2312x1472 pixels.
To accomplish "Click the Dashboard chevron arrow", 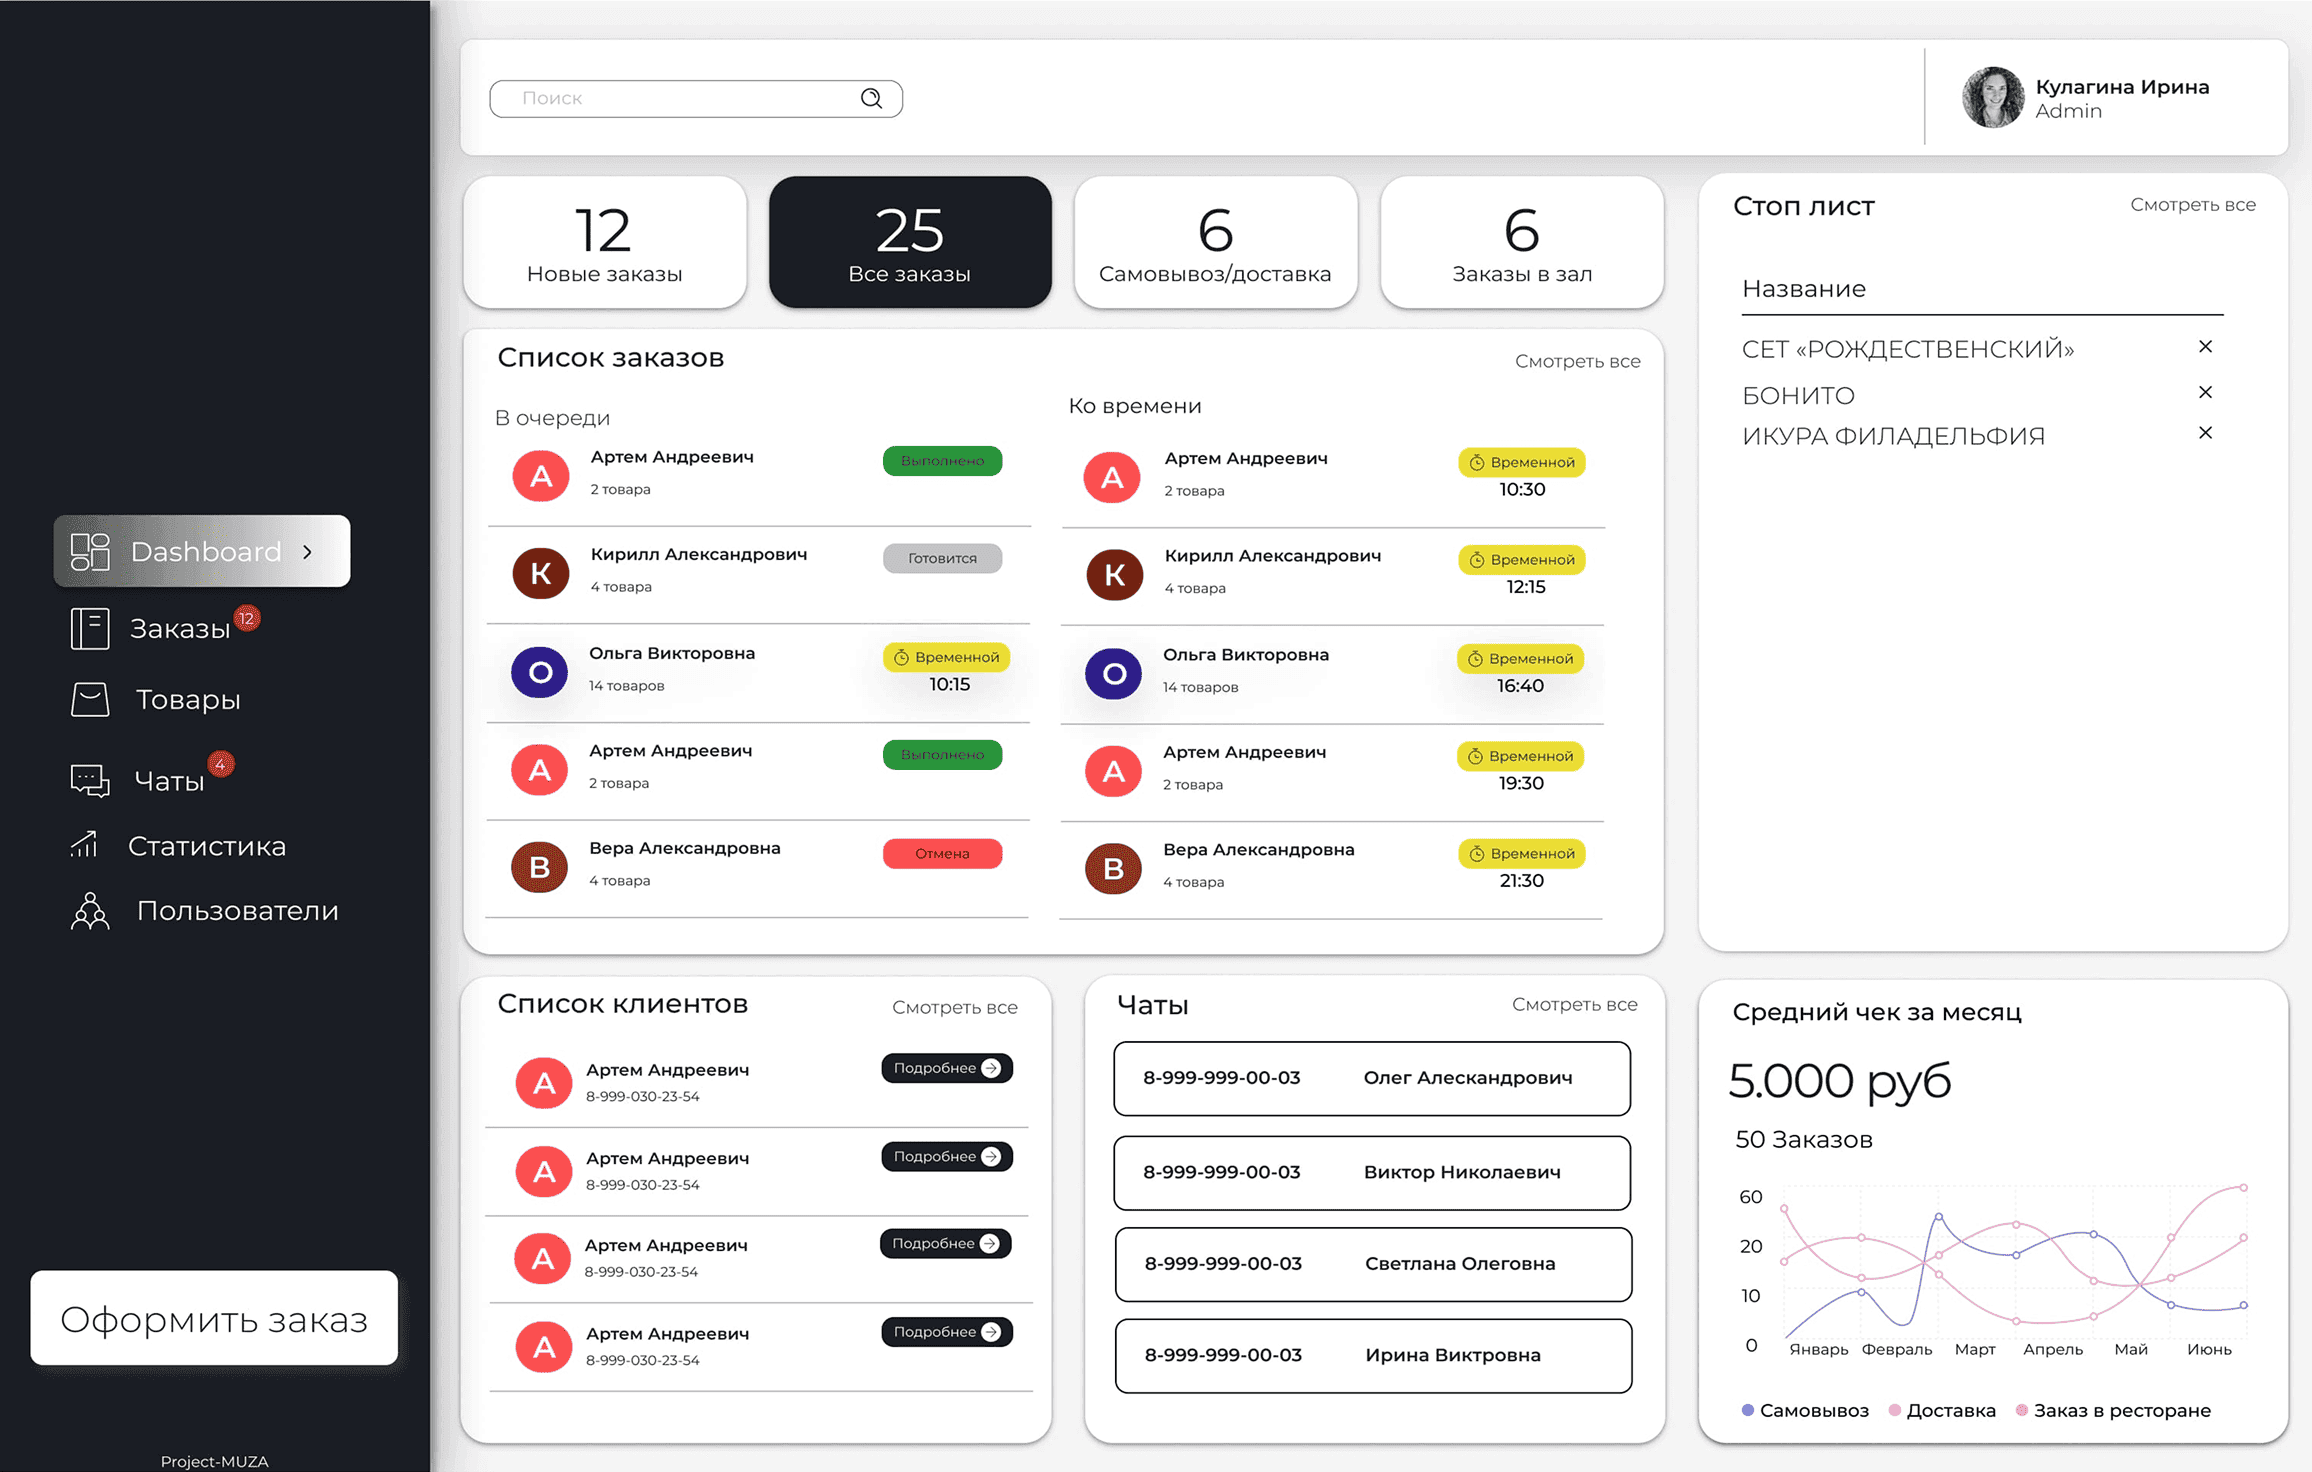I will click(308, 552).
